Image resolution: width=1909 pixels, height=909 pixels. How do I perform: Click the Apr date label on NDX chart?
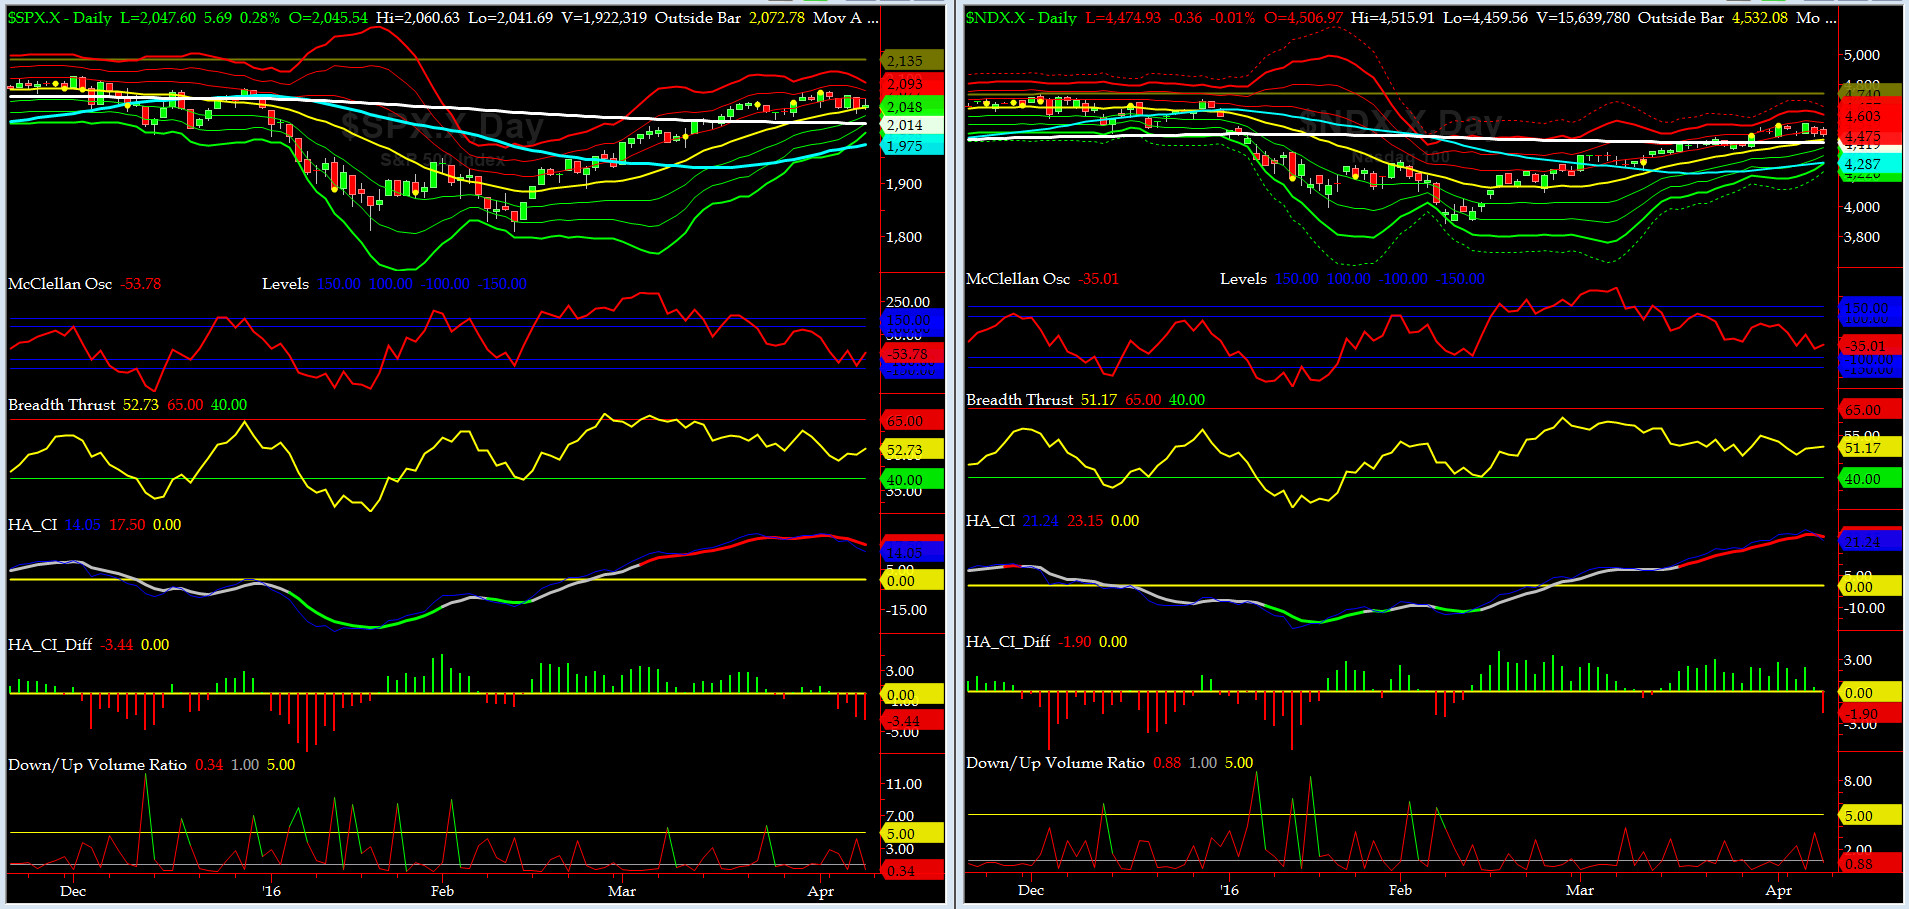click(x=1779, y=890)
